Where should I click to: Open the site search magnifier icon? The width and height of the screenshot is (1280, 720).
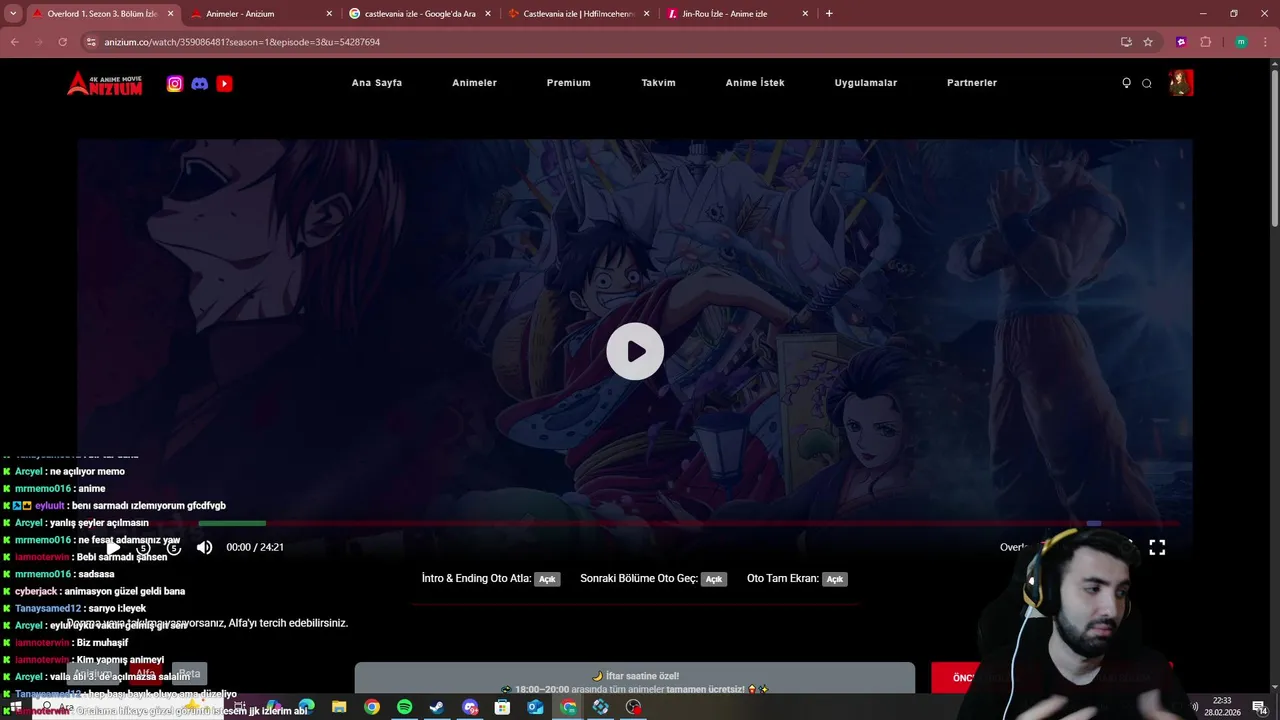tap(1147, 83)
